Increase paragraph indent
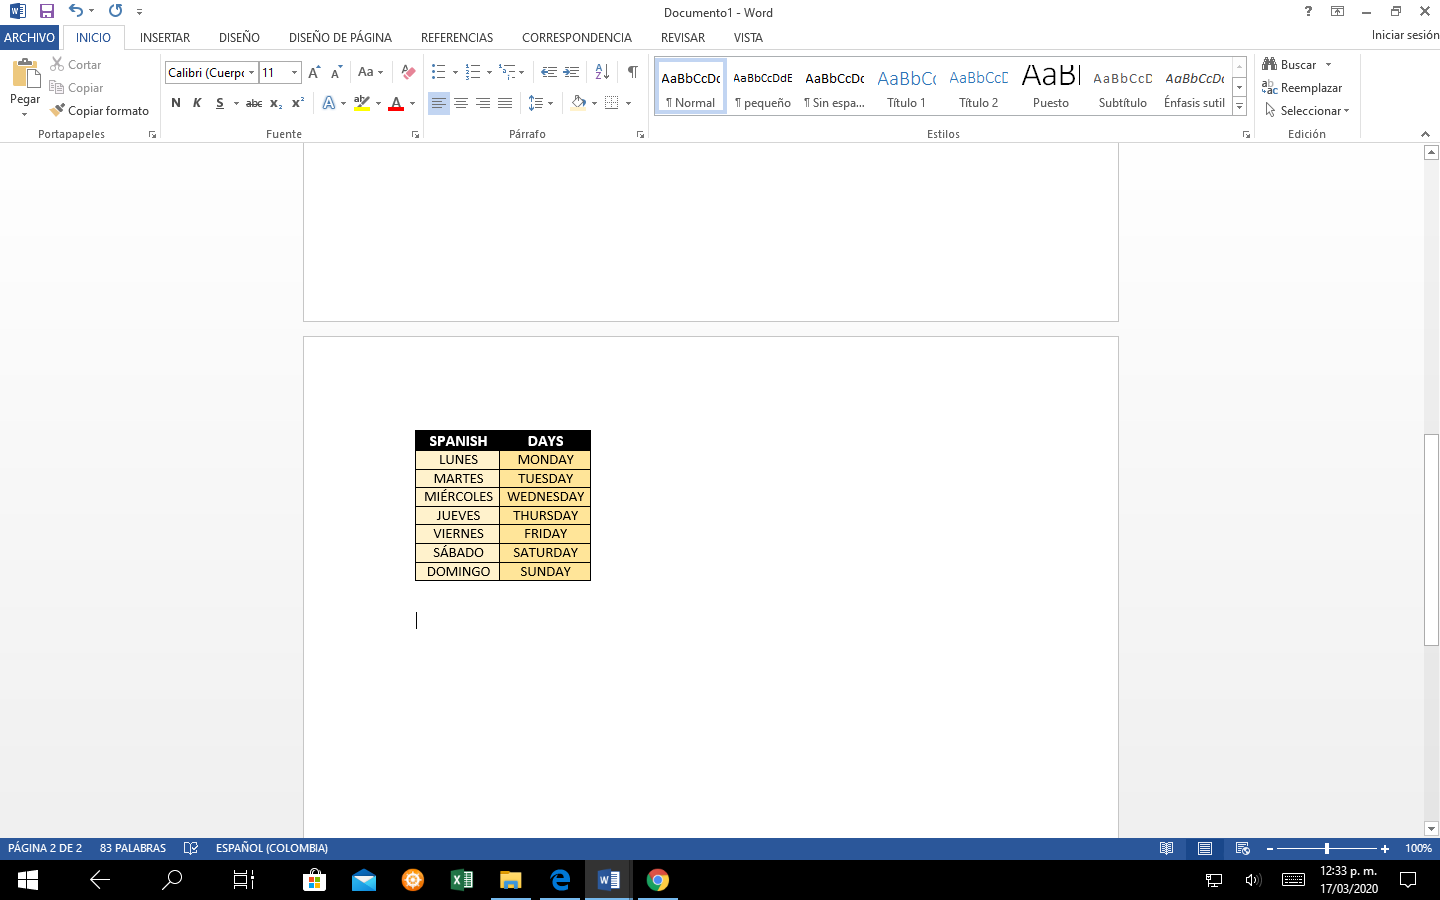 click(x=571, y=72)
